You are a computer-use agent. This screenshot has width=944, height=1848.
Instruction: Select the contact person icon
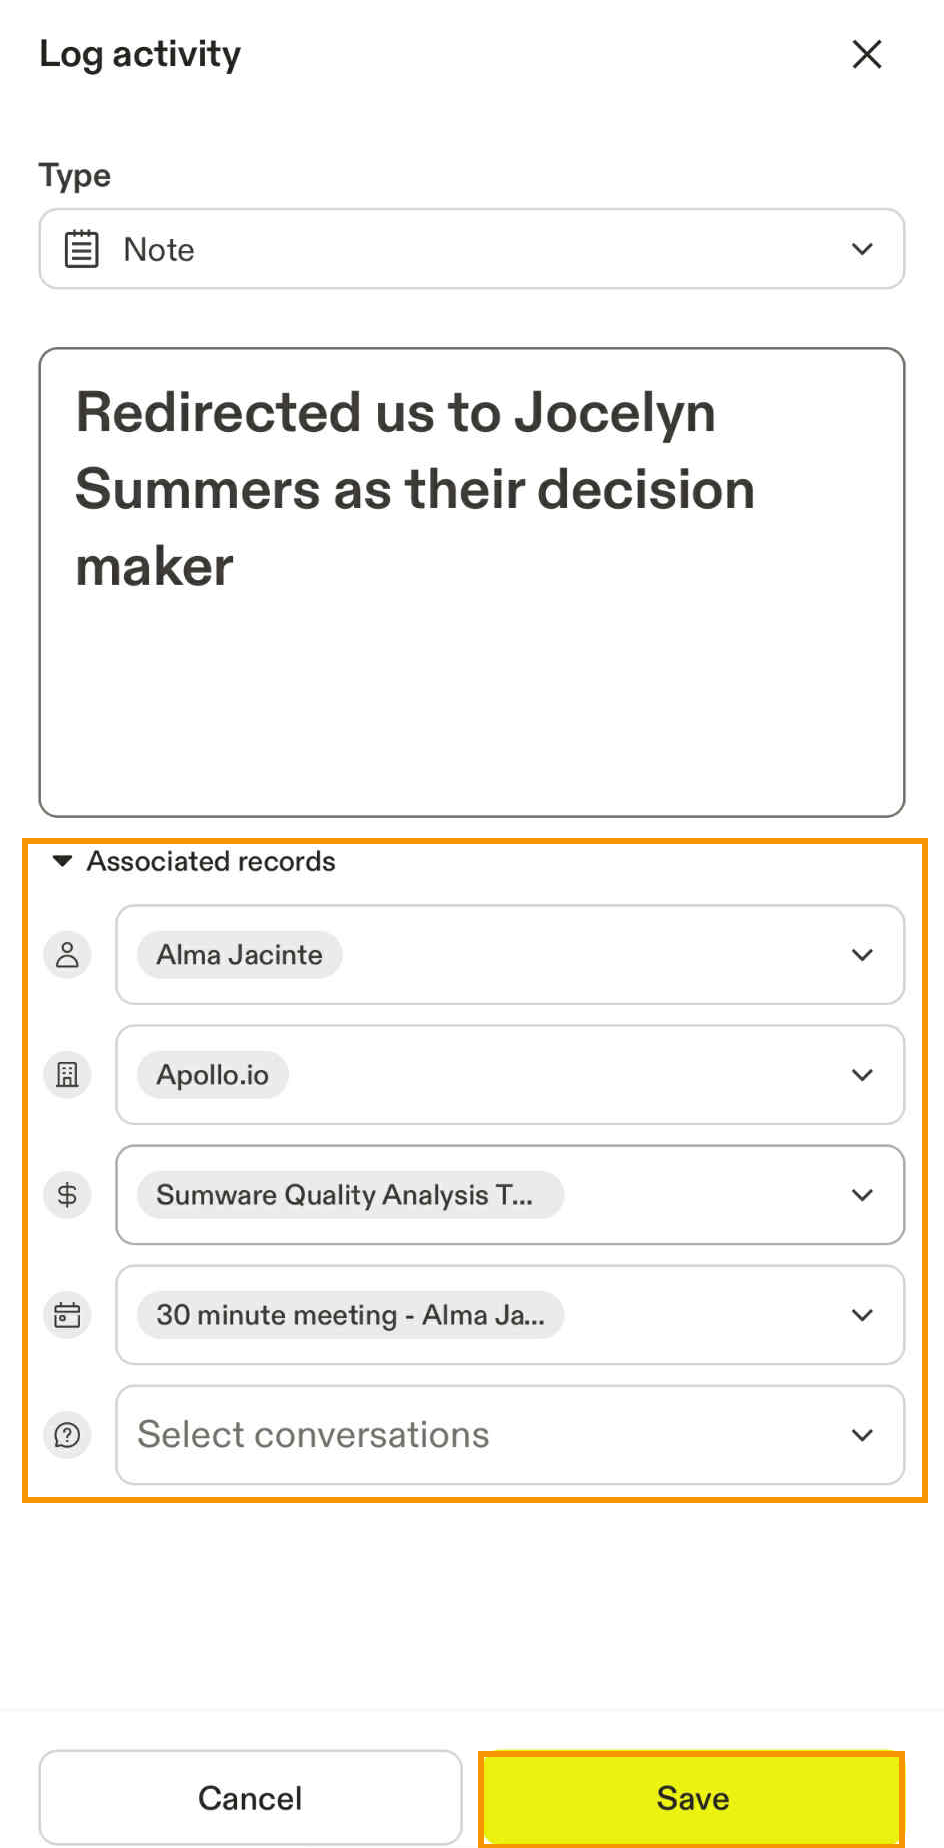pos(66,955)
